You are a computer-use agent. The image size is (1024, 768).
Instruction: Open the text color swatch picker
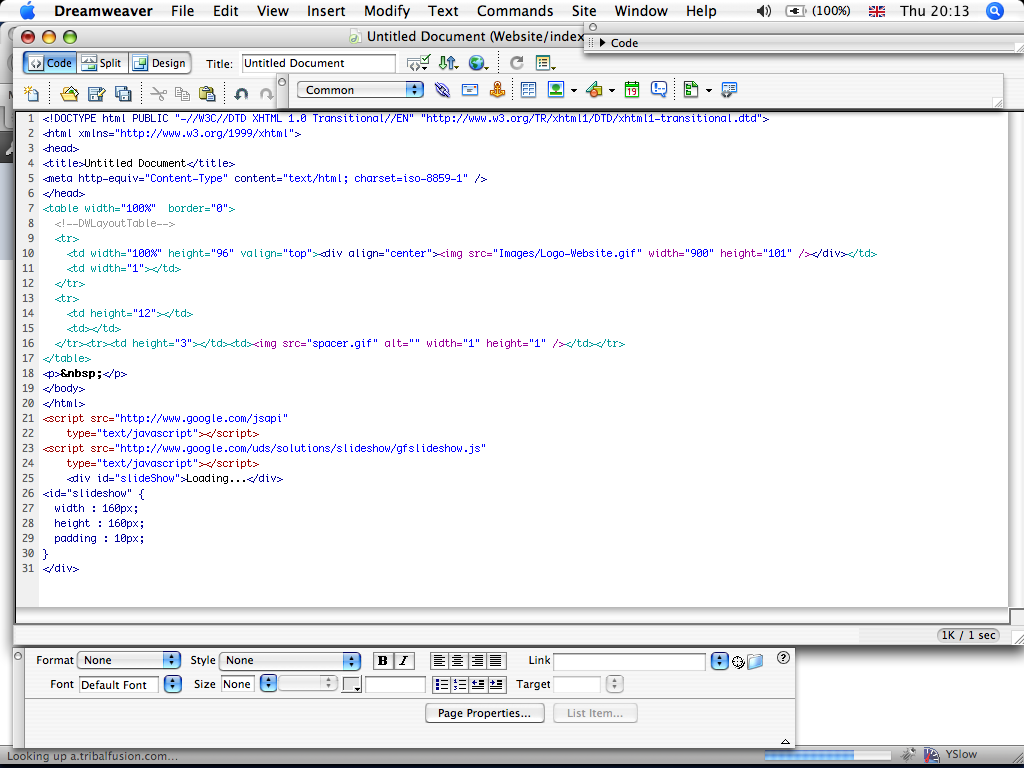(351, 685)
